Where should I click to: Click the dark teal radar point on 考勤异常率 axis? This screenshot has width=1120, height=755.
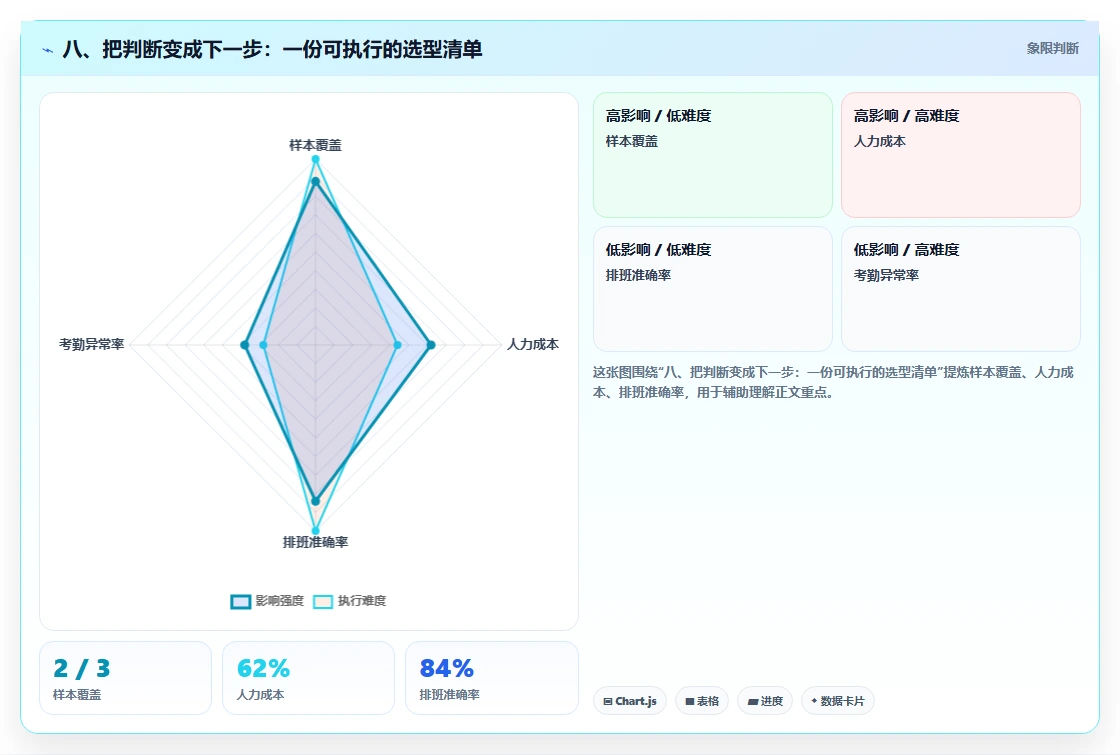coord(244,345)
